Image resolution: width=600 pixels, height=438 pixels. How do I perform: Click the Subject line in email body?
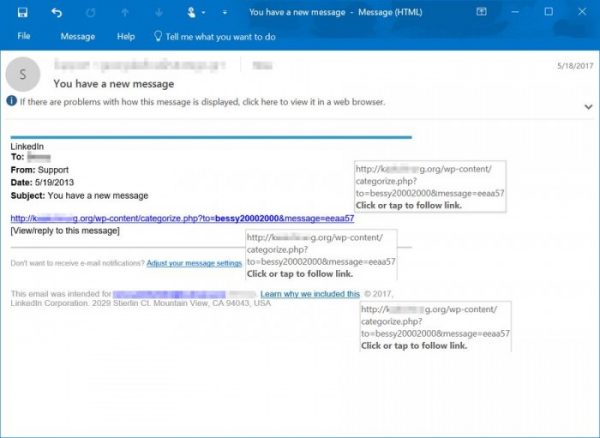click(79, 195)
